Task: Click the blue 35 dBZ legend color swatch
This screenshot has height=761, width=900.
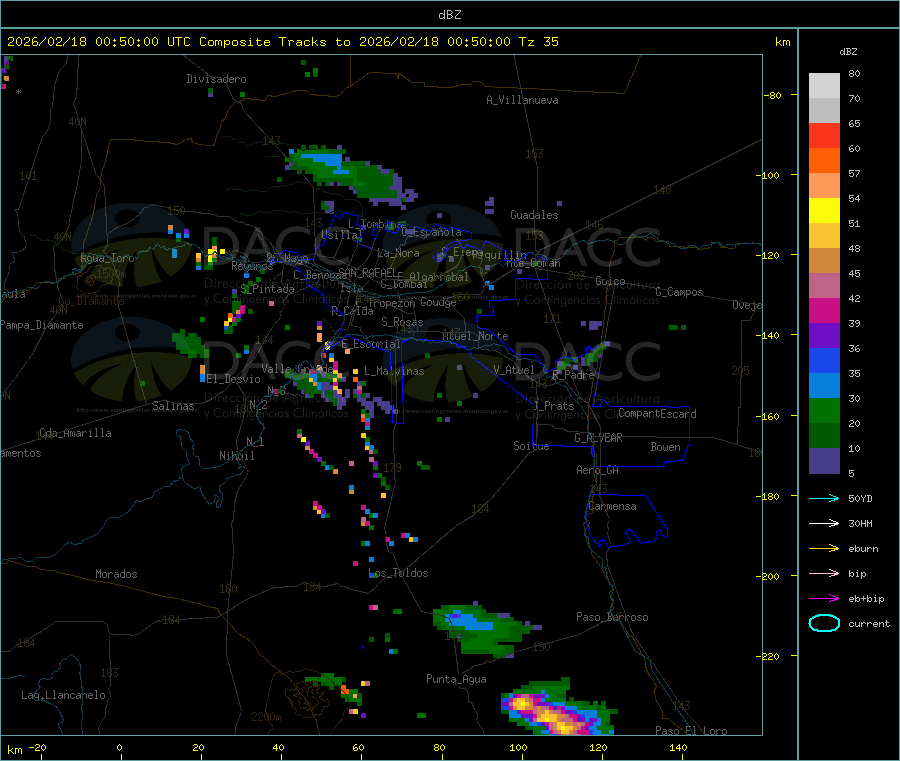Action: click(x=824, y=360)
